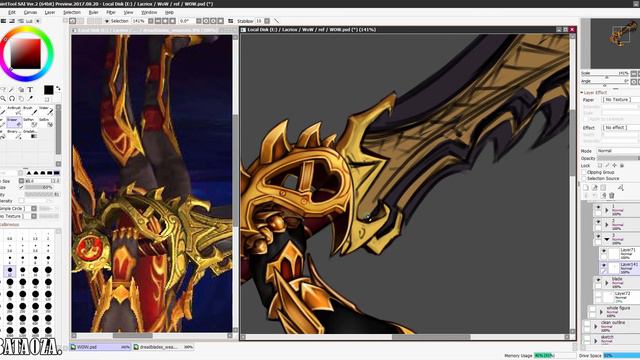The height and width of the screenshot is (360, 640).
Task: Click the navigator thumbnail preview
Action: [615, 43]
